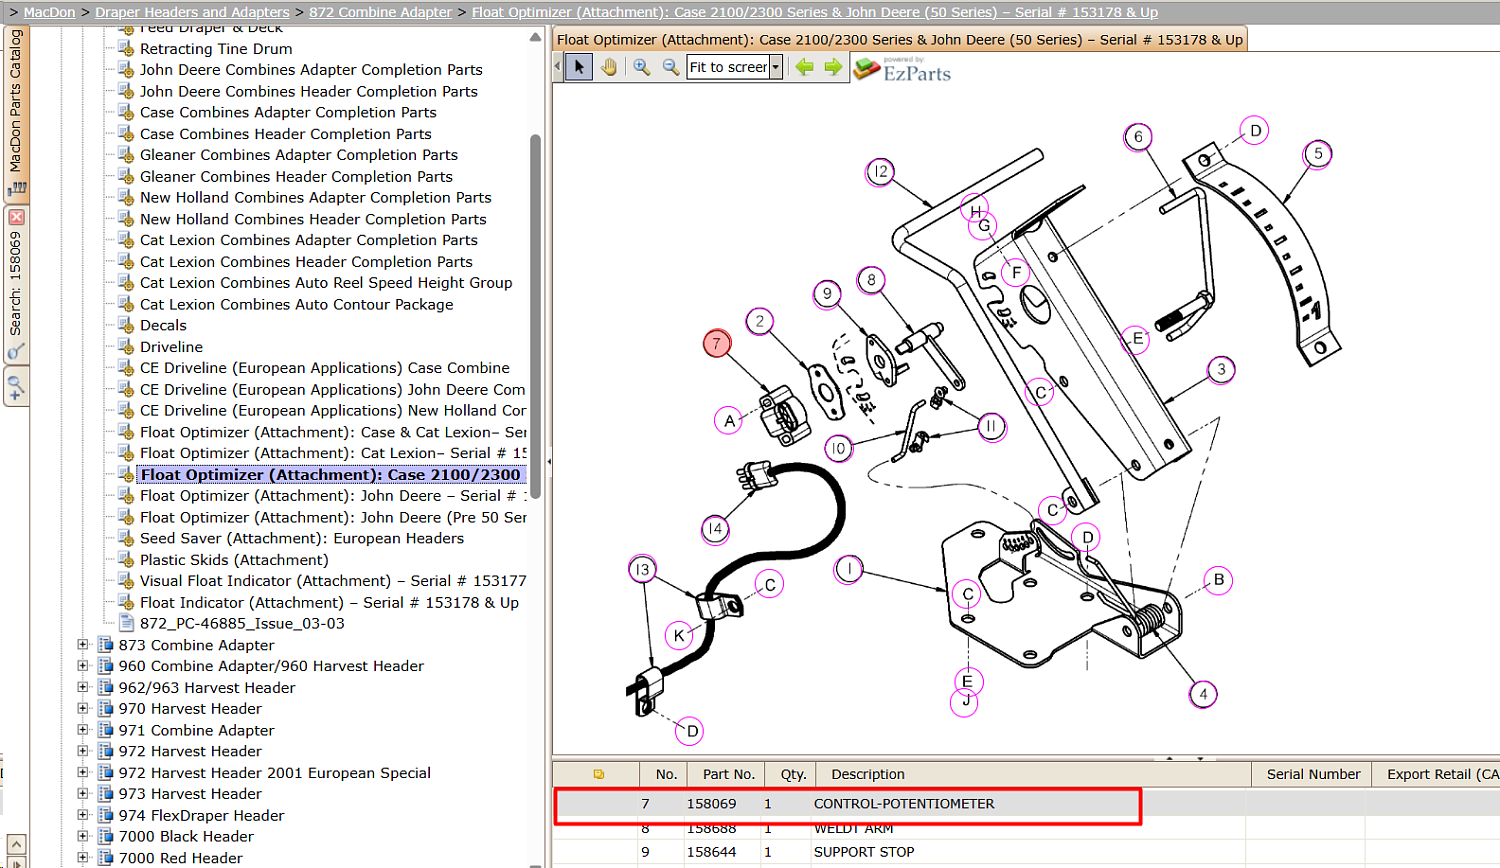Open the Float Optimizer breadcrumb link
This screenshot has height=868, width=1500.
[x=815, y=12]
